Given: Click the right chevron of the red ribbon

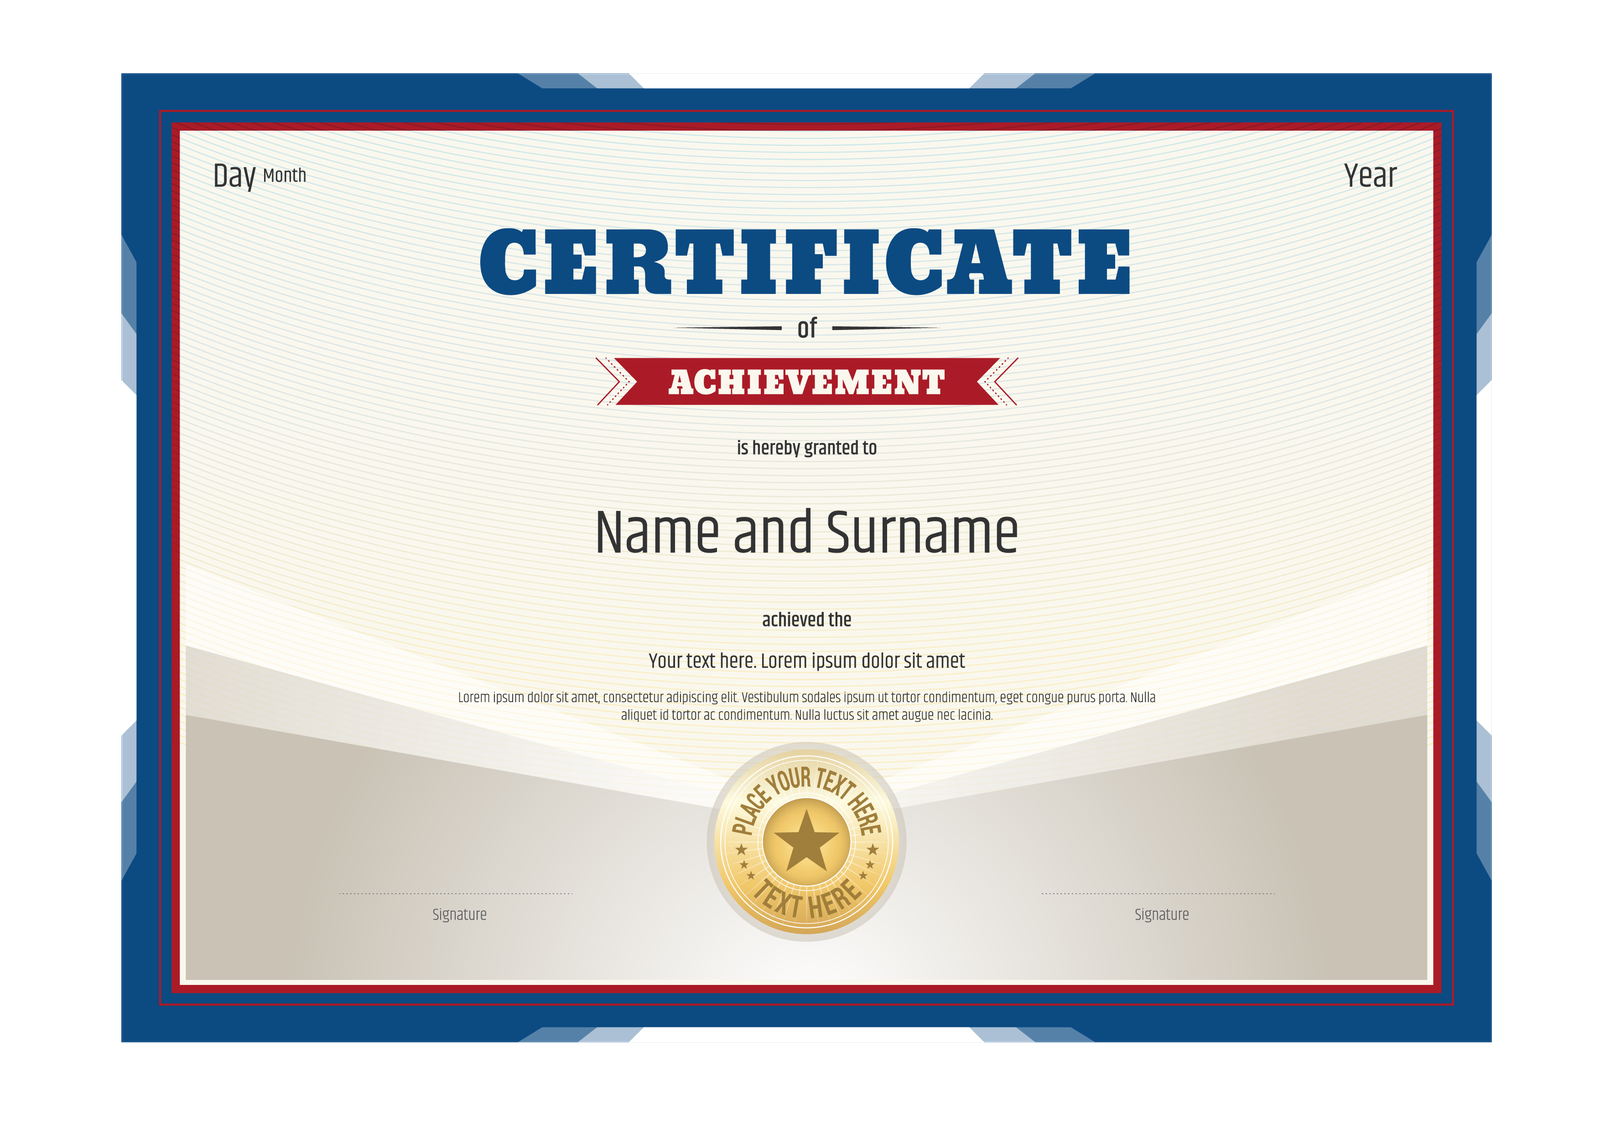Looking at the screenshot, I should tap(999, 381).
